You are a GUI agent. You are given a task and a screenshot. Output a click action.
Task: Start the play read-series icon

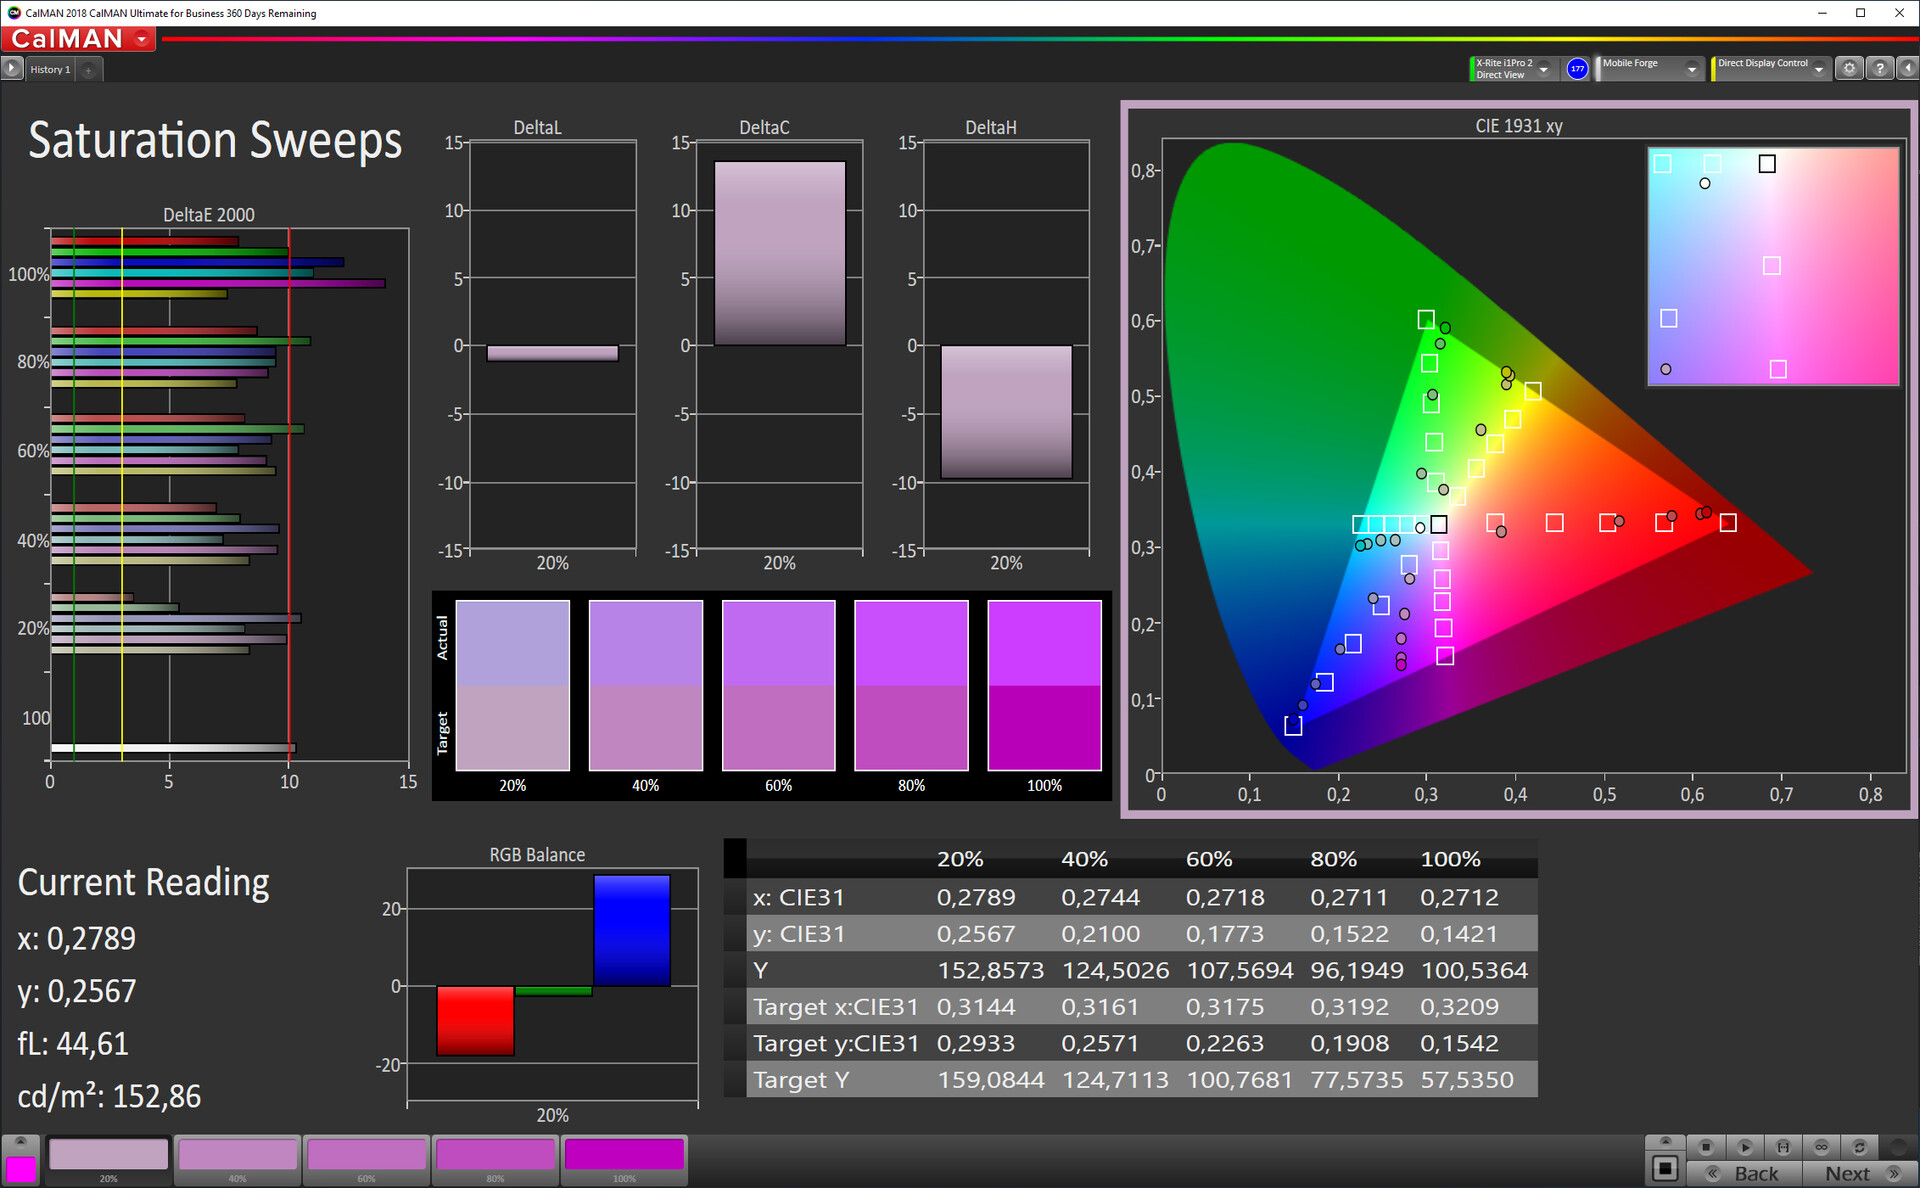[x=1744, y=1147]
